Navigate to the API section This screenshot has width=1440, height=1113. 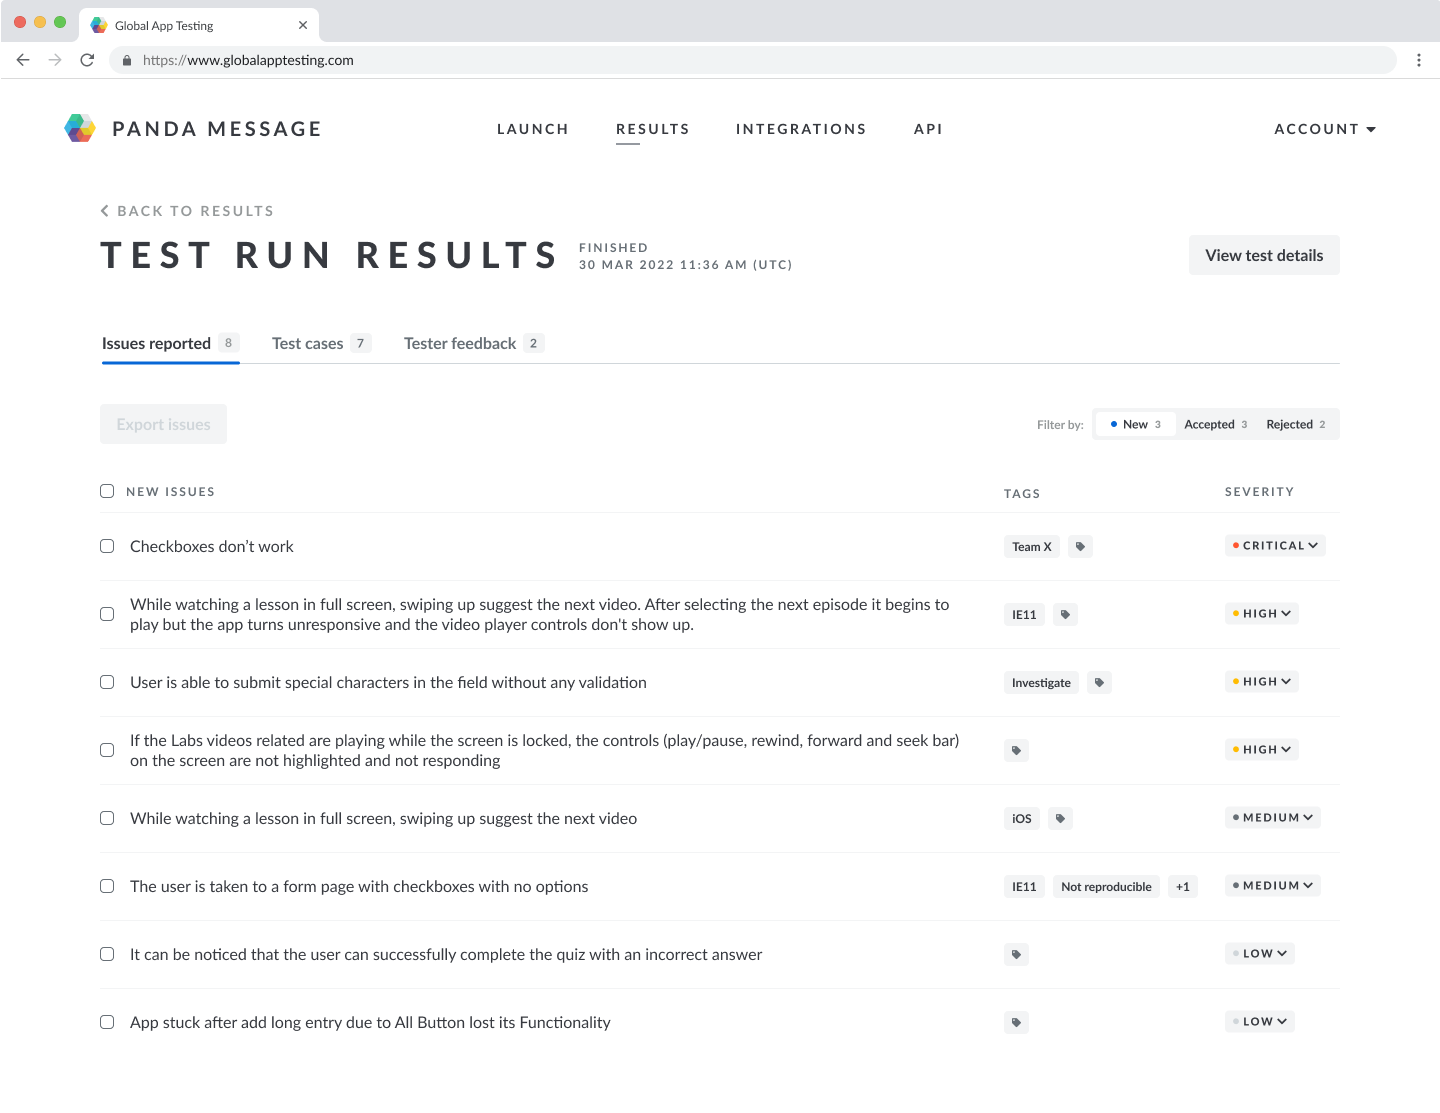(x=928, y=129)
